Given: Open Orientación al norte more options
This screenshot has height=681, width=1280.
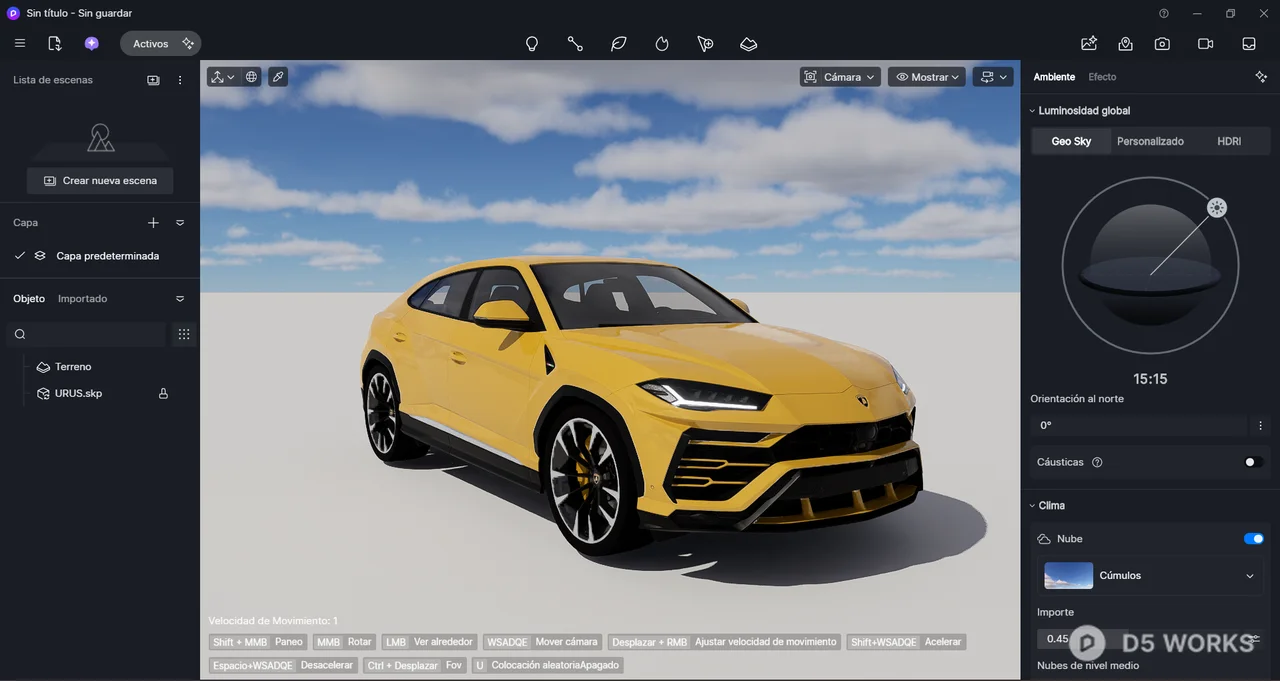Looking at the screenshot, I should [x=1260, y=426].
